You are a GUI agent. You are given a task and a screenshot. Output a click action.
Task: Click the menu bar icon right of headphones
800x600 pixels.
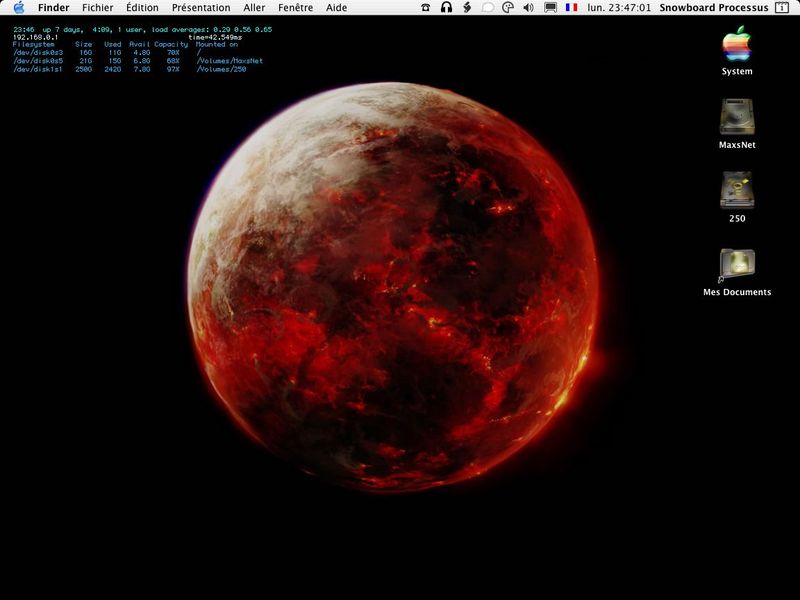coord(467,8)
